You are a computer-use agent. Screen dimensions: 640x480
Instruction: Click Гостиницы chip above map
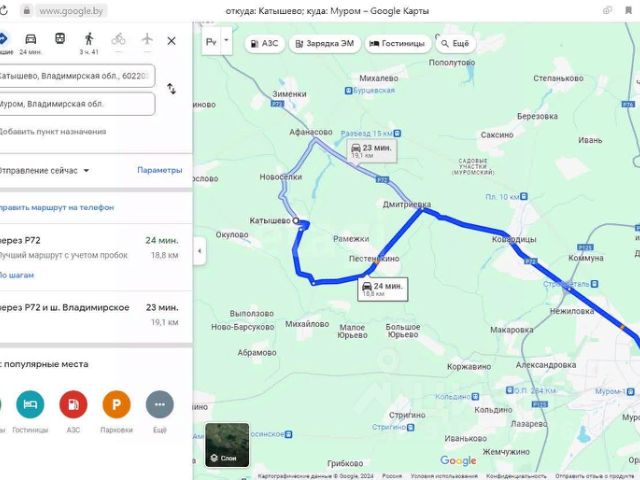398,44
